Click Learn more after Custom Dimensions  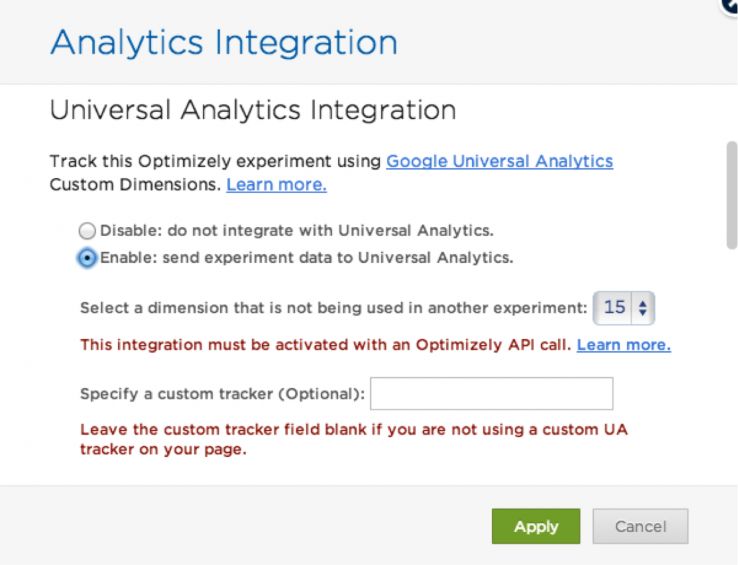(276, 185)
